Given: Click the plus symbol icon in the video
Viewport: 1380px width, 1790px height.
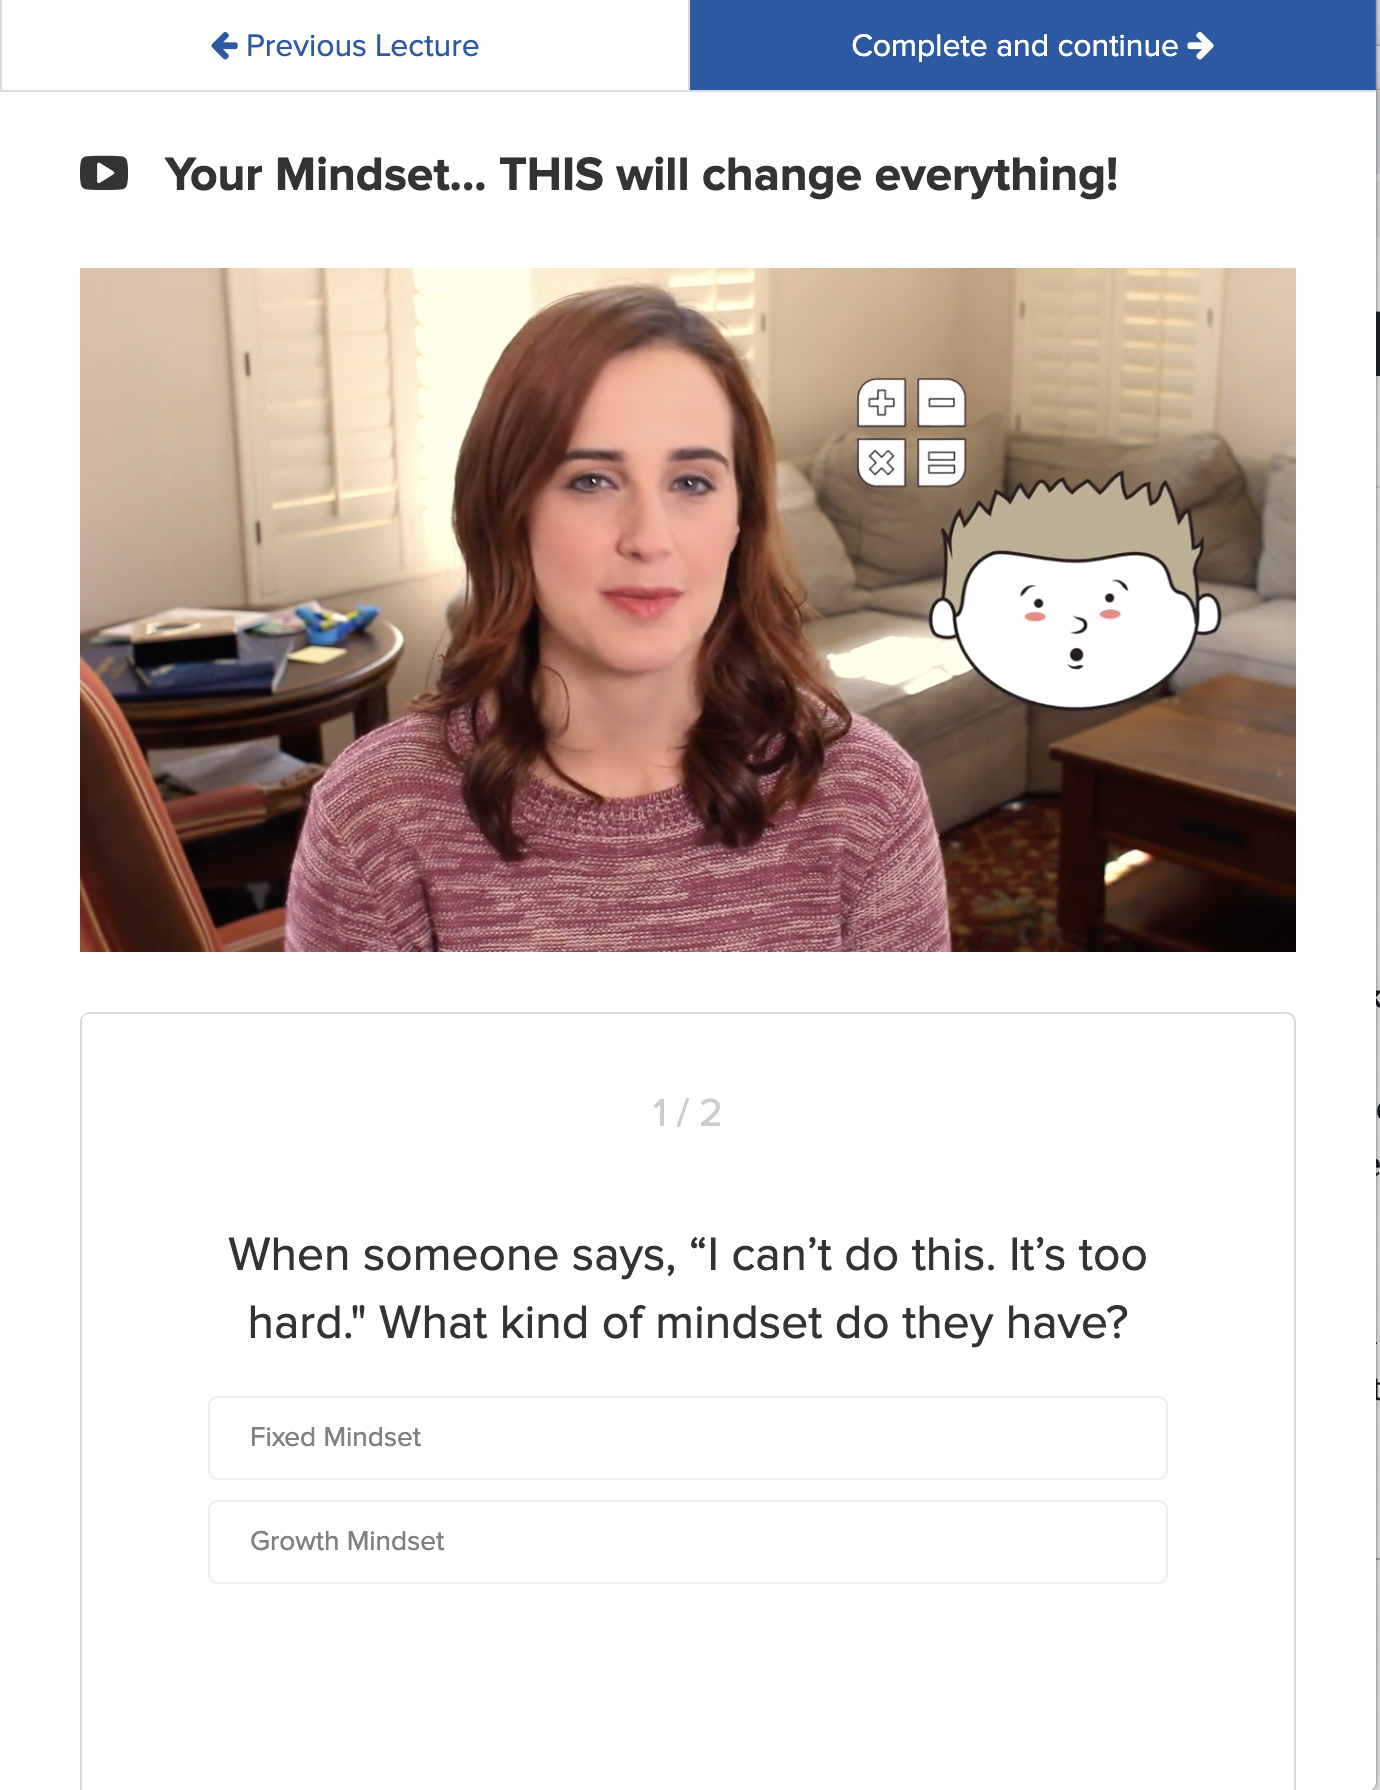Looking at the screenshot, I should [881, 403].
